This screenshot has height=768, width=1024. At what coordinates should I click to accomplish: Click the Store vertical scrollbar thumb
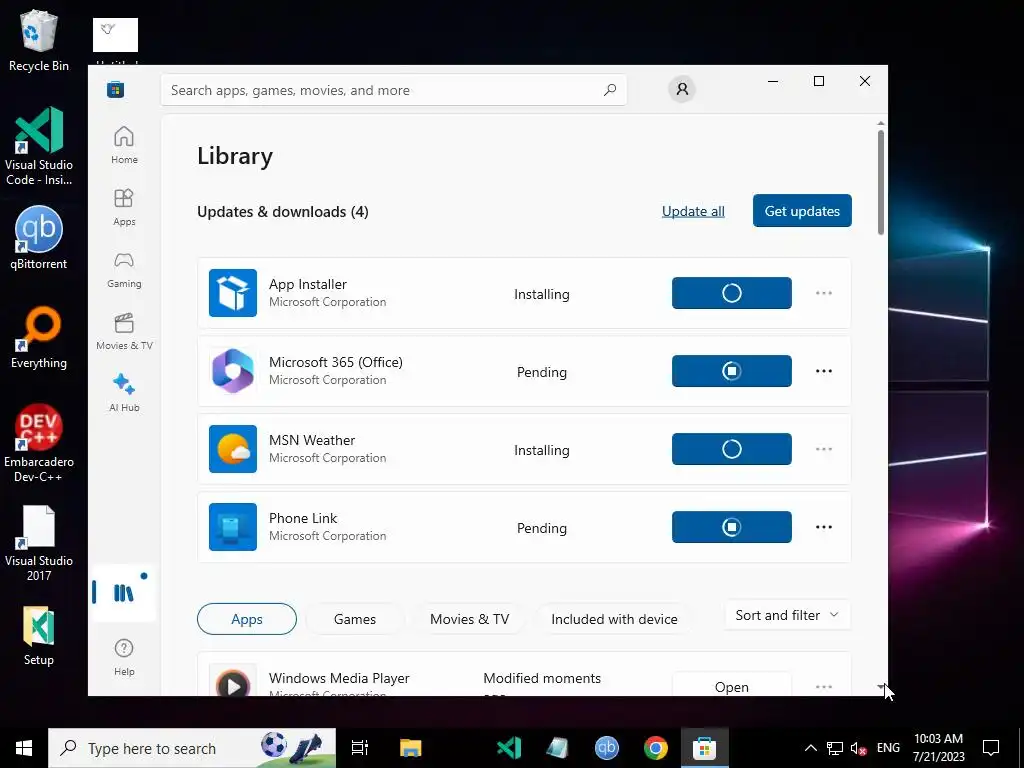(880, 182)
